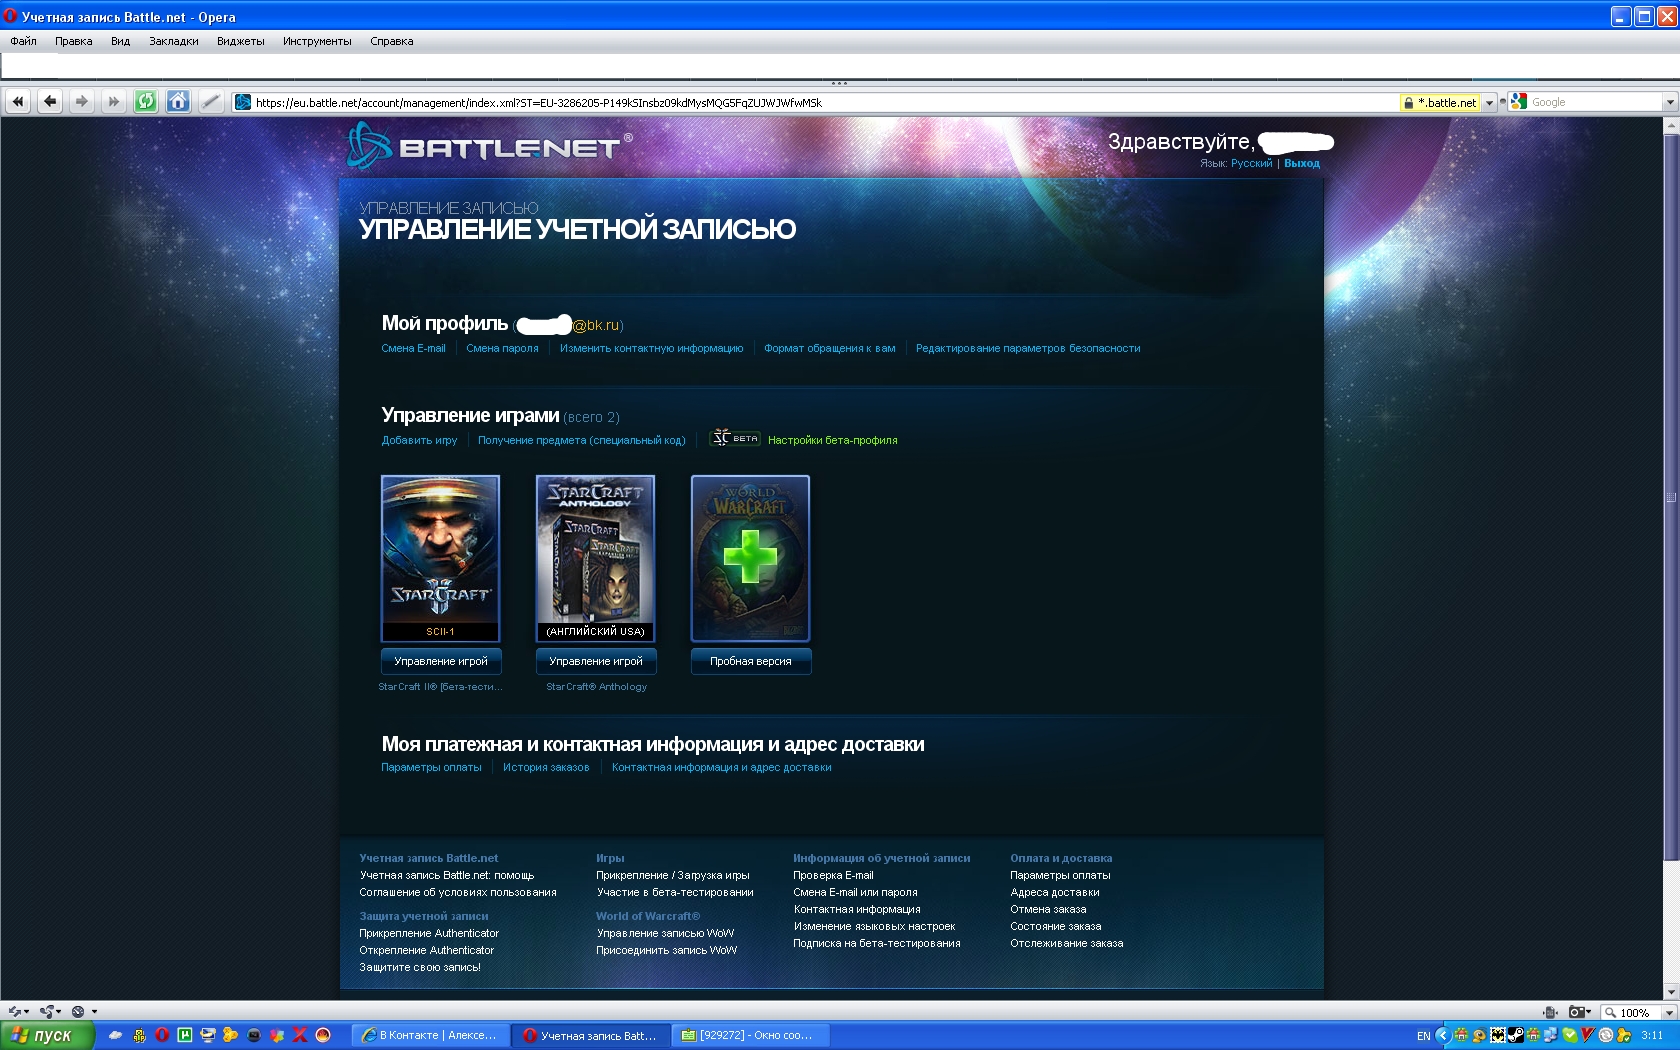
Task: Open Редактирование параметров безопасности link
Action: pyautogui.click(x=1028, y=348)
